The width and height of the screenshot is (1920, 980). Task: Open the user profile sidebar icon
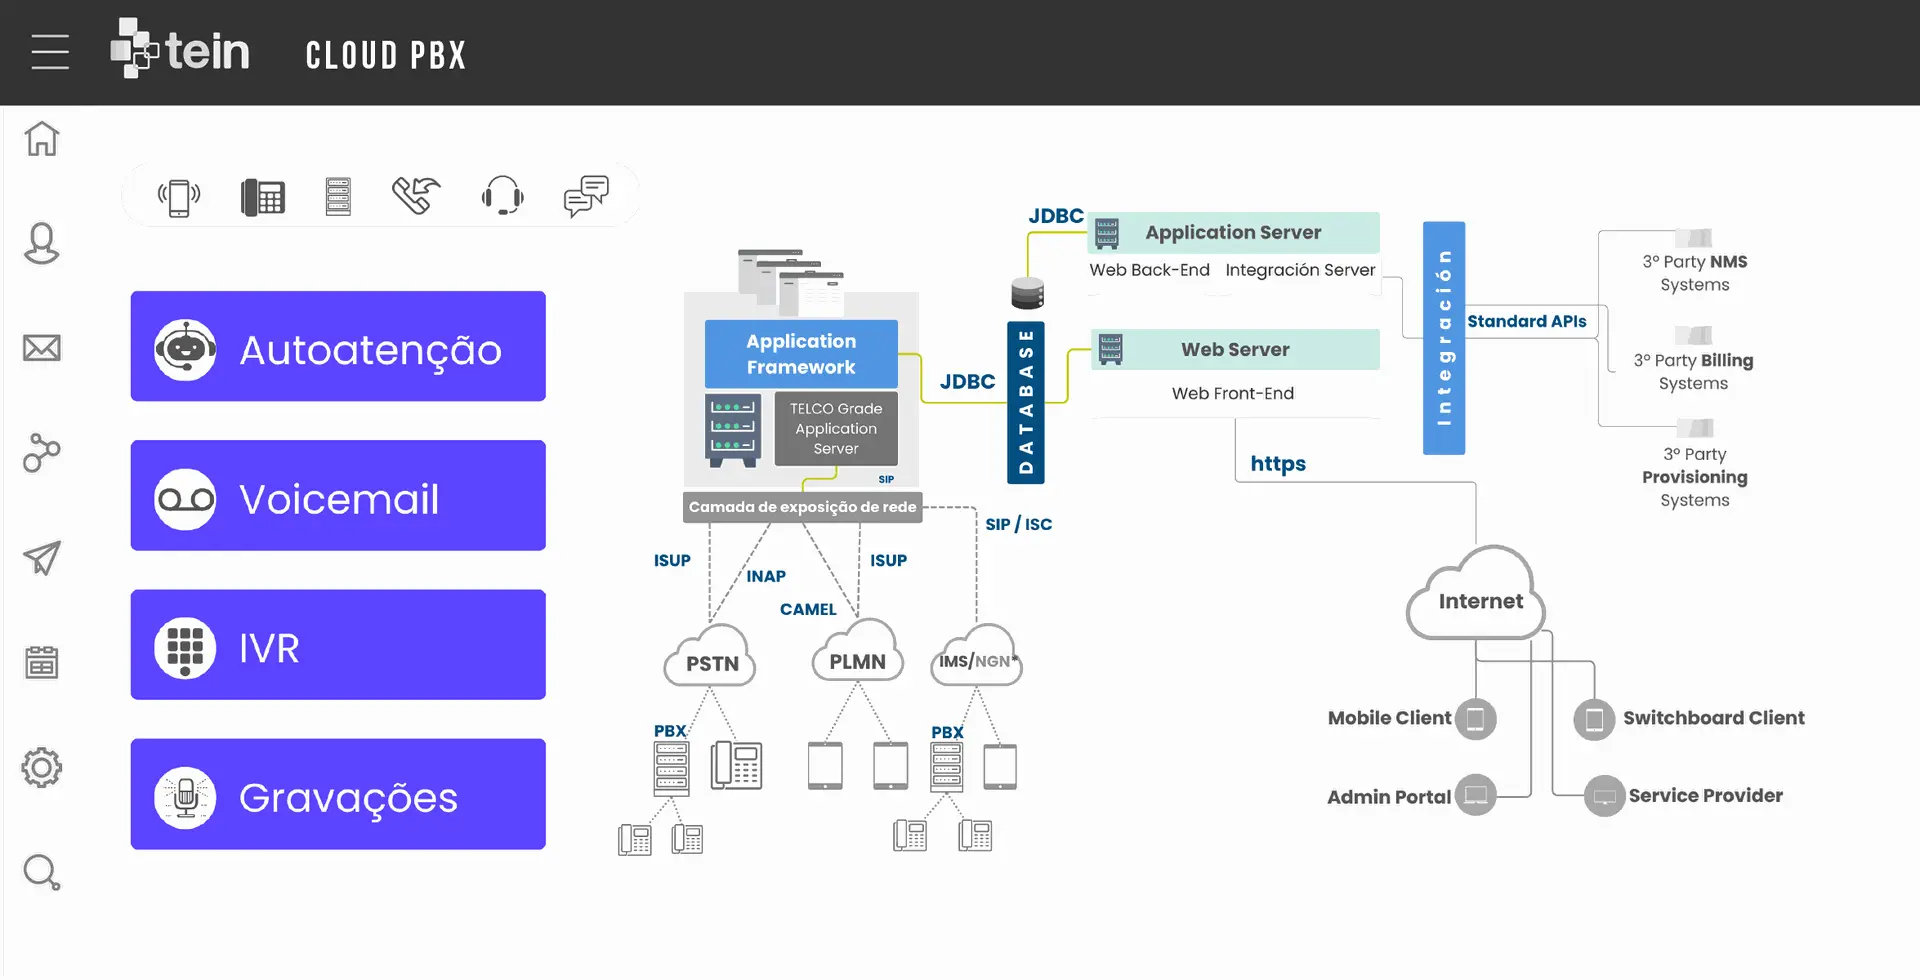coord(42,243)
